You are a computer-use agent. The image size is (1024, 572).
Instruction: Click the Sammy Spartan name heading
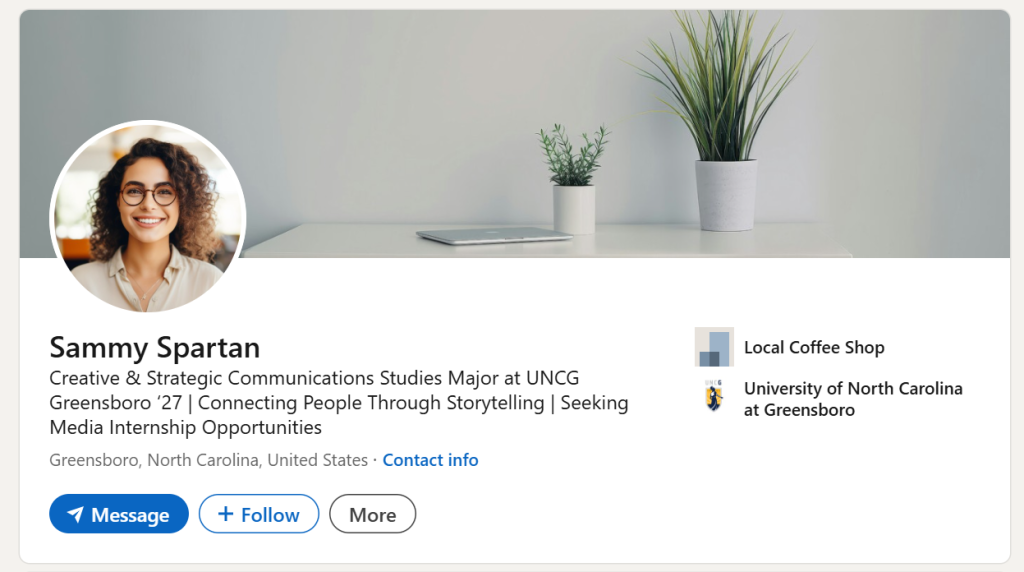[x=154, y=347]
